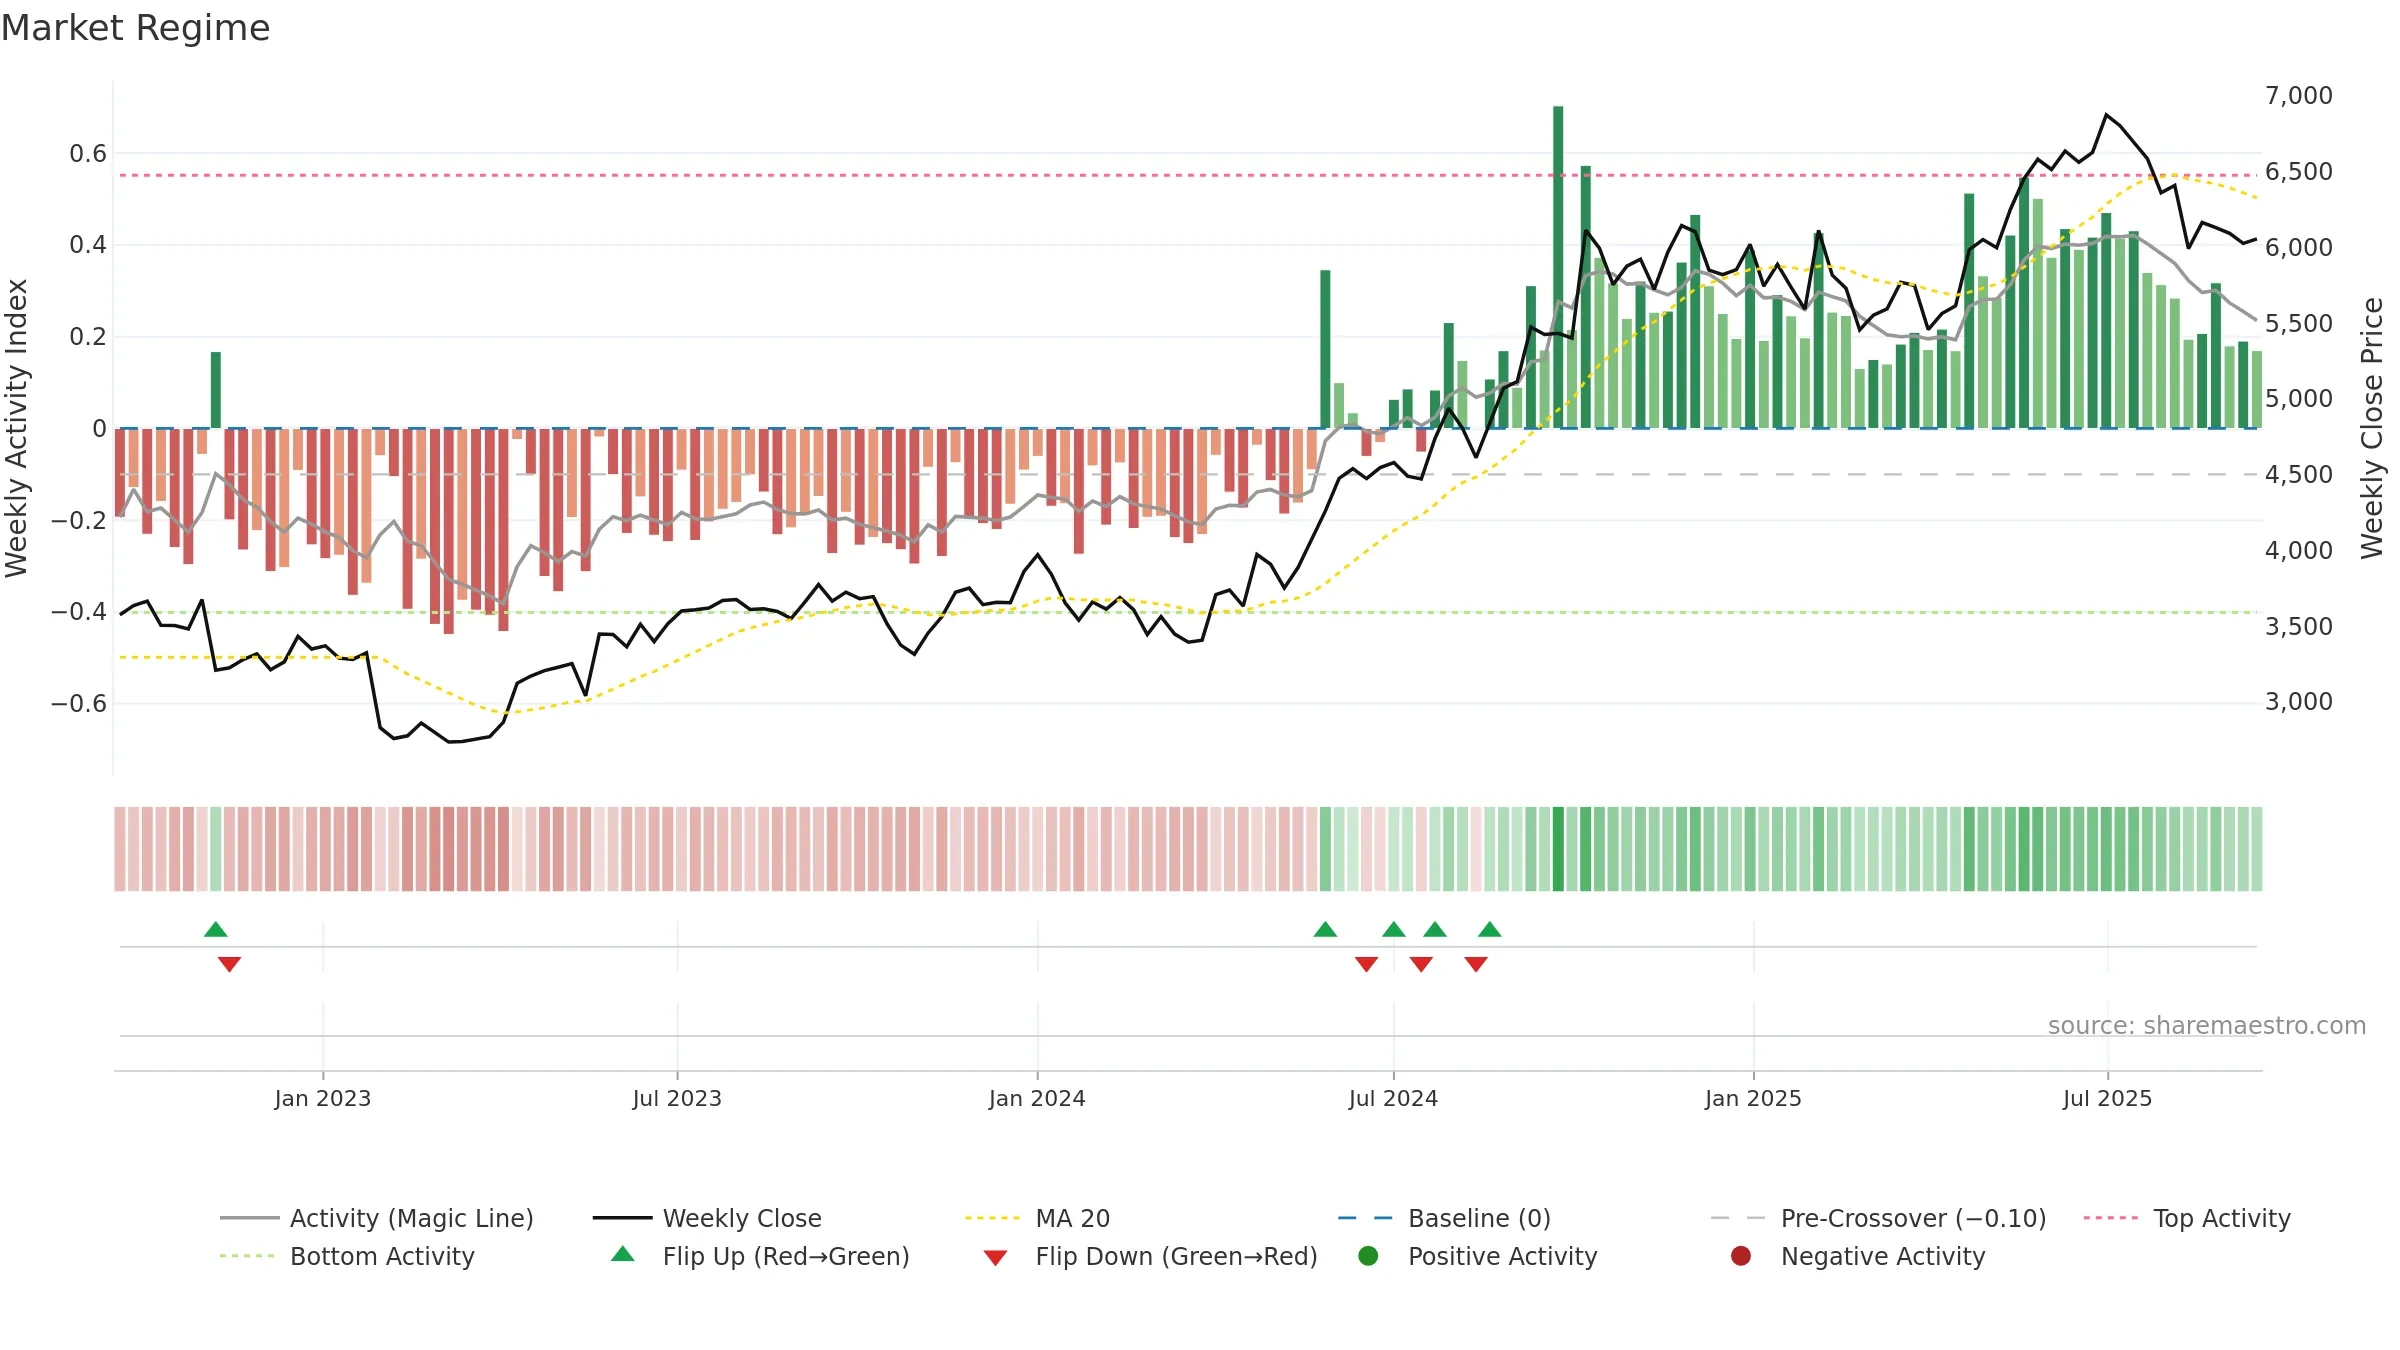Click the 6,500 price axis label
This screenshot has width=2400, height=1350.
coord(2299,171)
